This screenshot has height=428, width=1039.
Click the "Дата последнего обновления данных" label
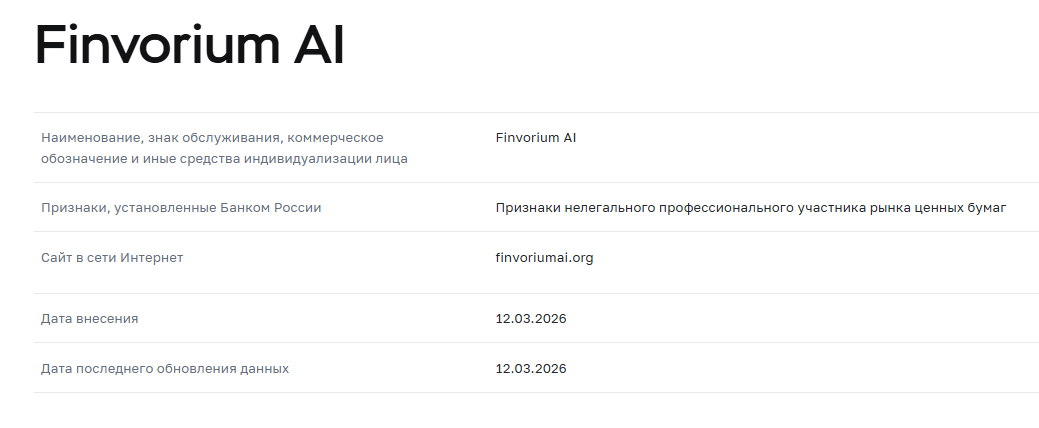[165, 368]
